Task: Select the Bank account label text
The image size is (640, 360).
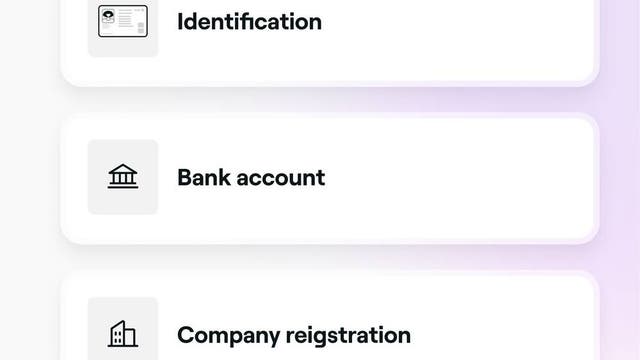Action: click(x=251, y=178)
